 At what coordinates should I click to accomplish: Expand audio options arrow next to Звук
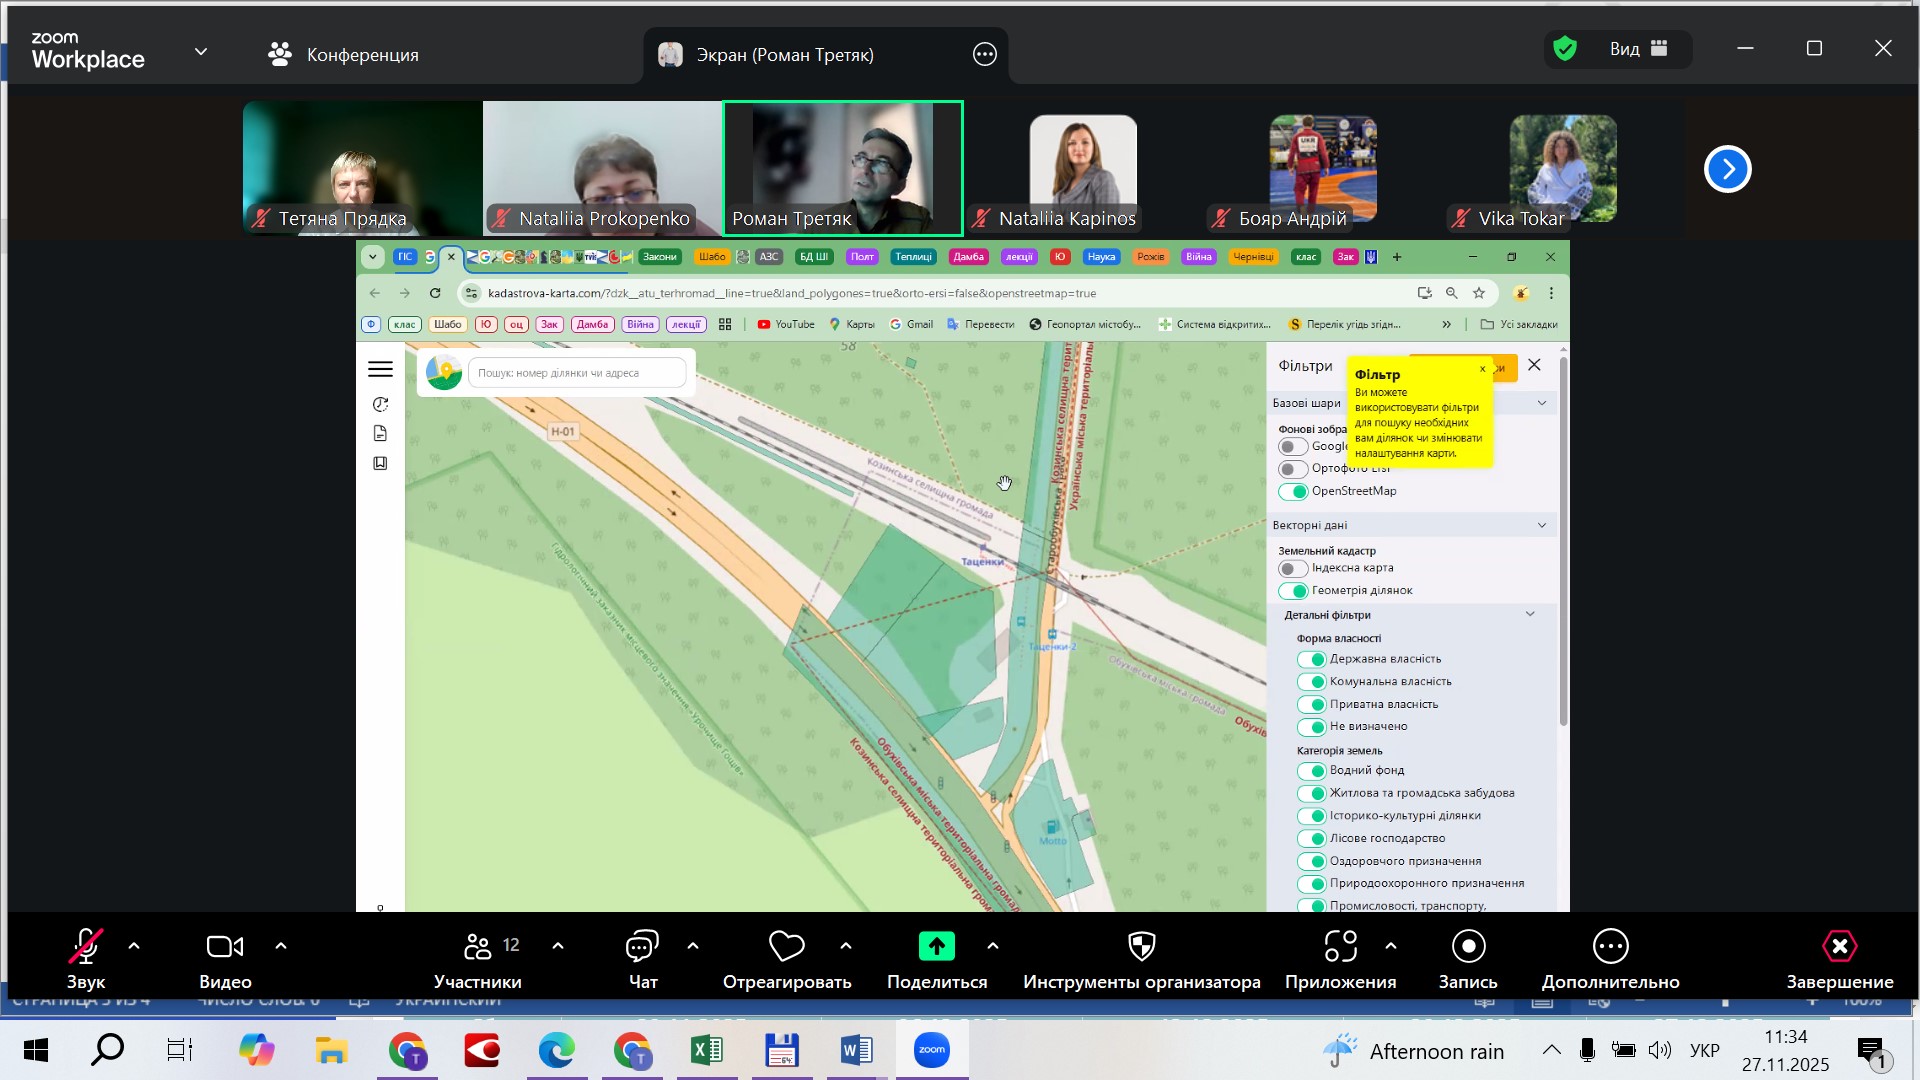pos(134,946)
